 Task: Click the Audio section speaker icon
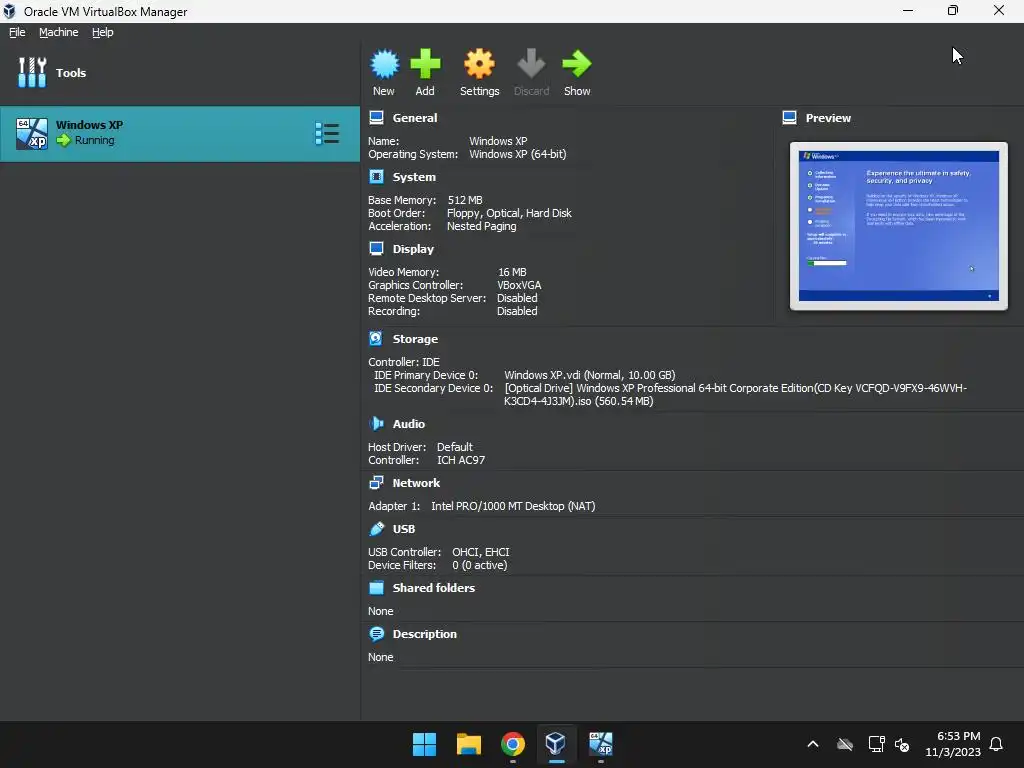click(377, 423)
